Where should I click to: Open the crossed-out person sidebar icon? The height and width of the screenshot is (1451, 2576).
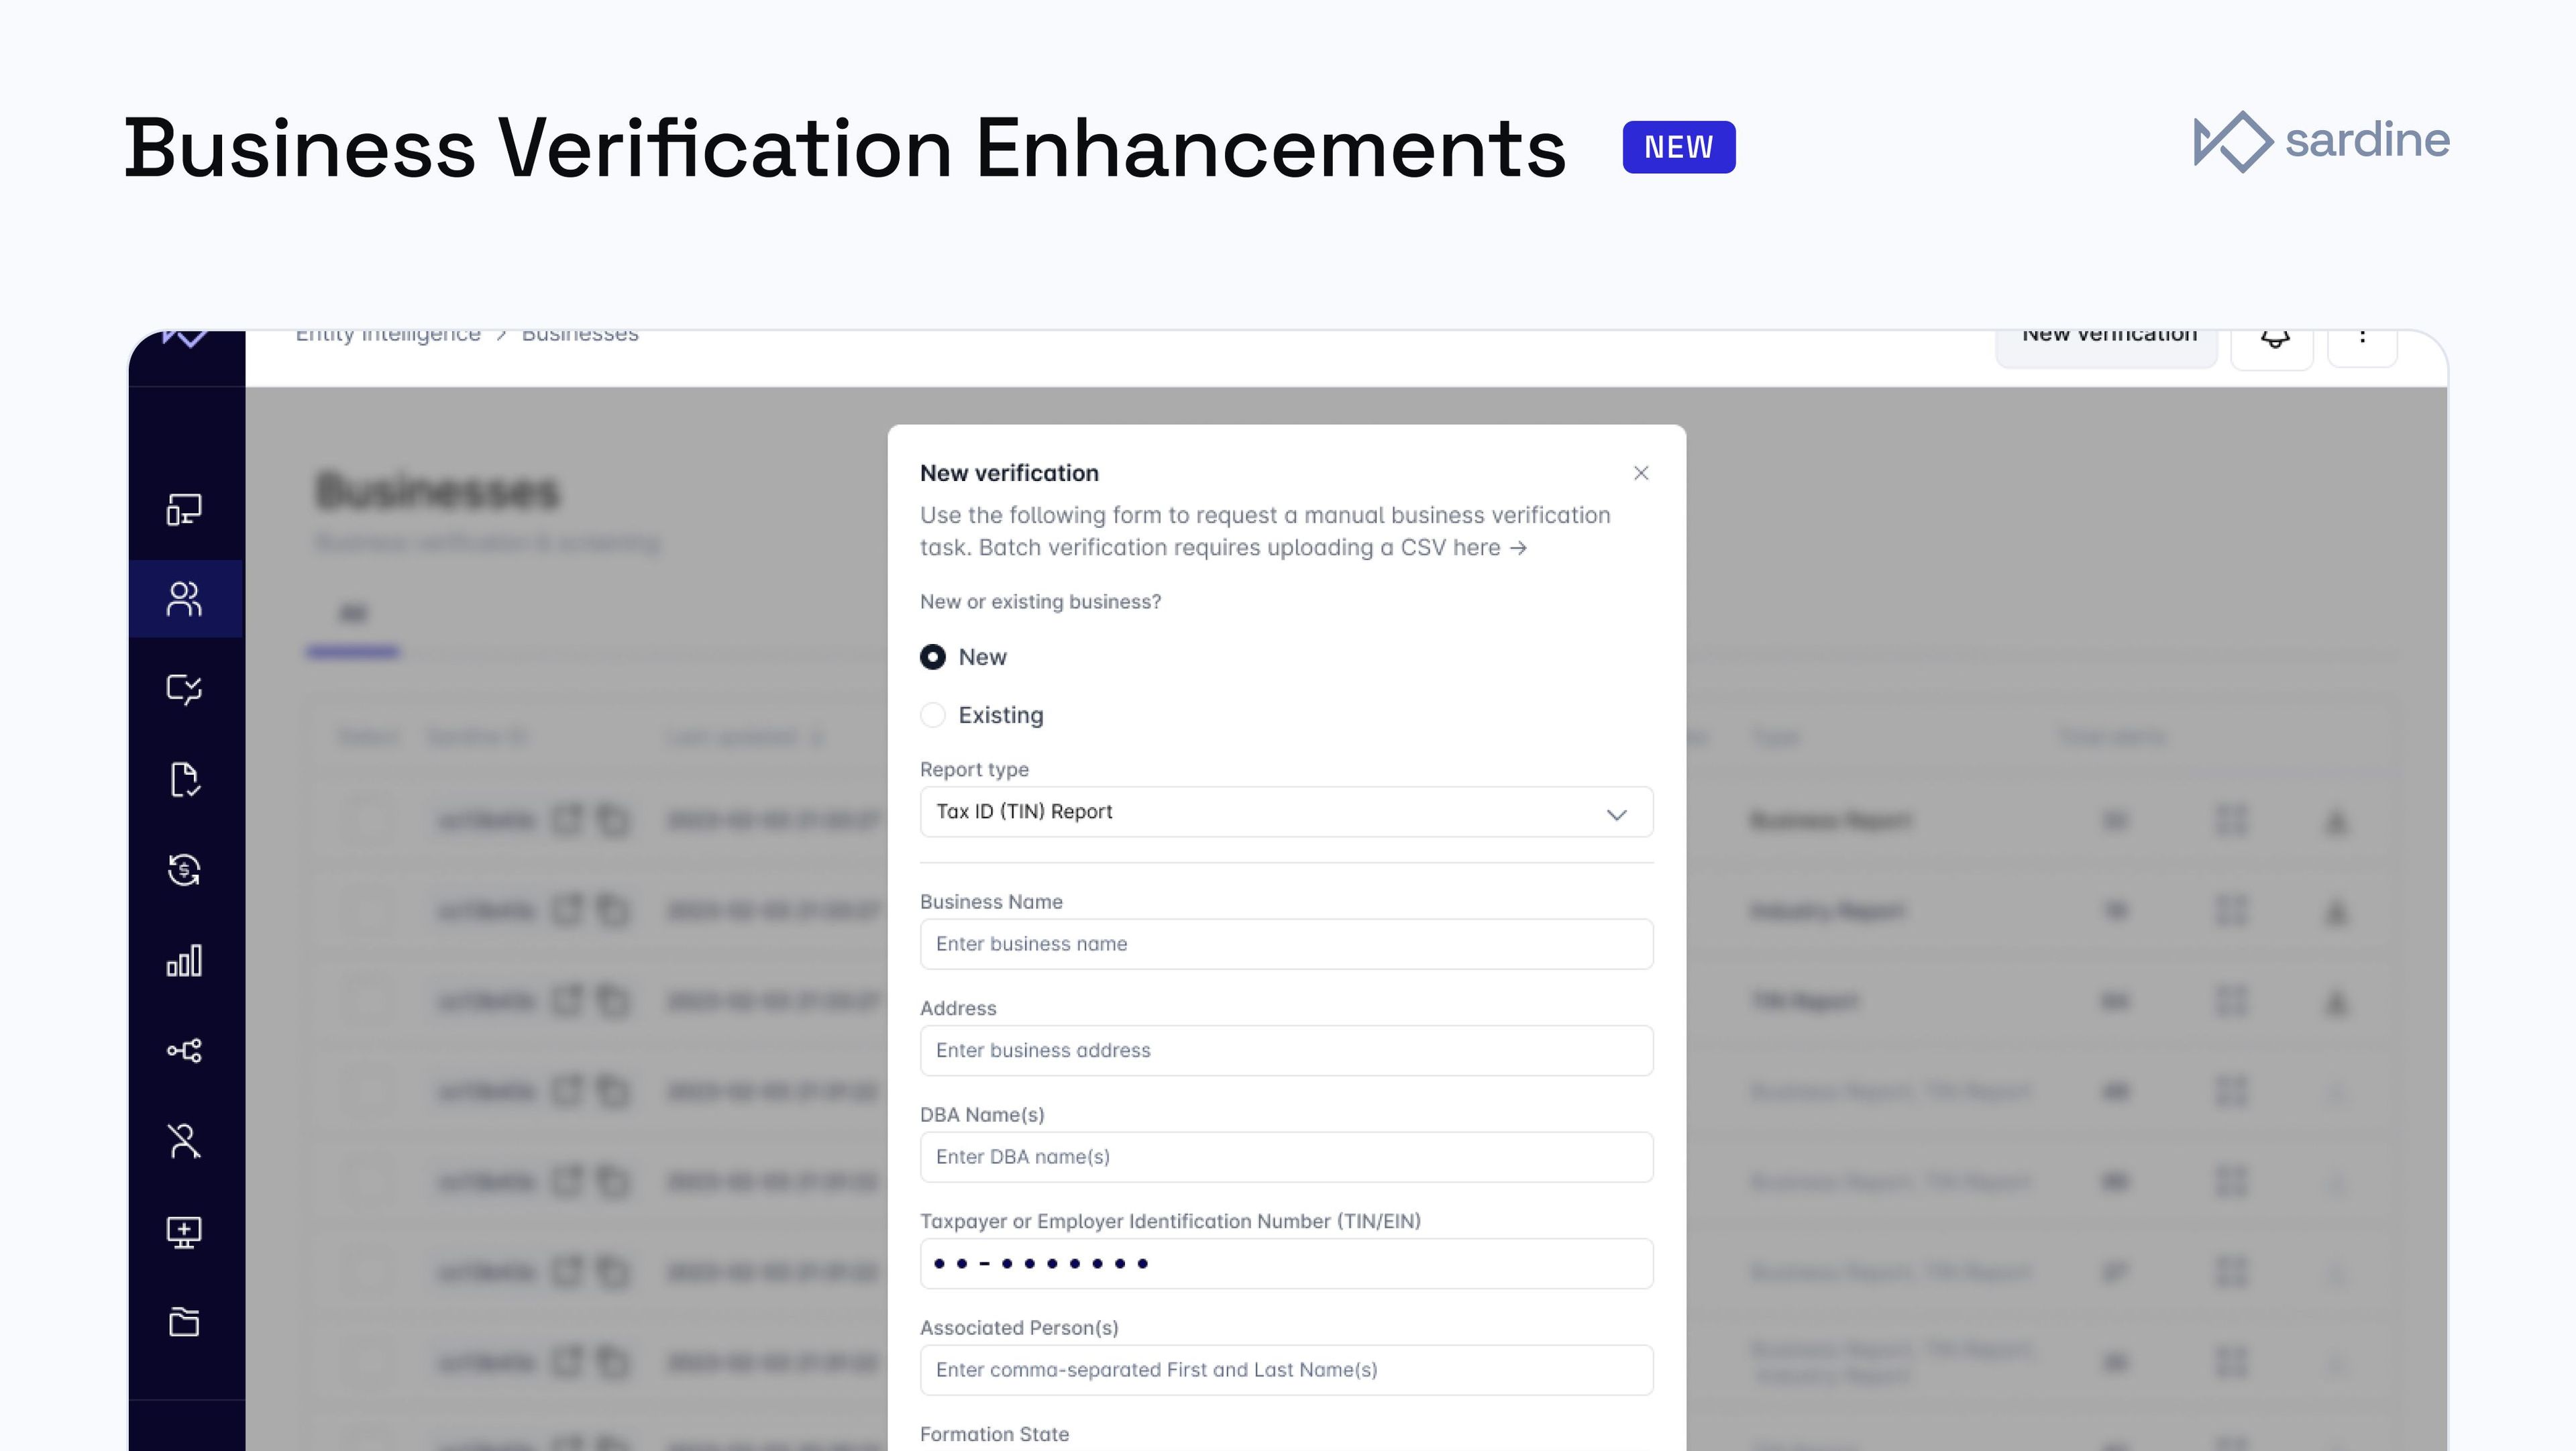pos(184,1141)
